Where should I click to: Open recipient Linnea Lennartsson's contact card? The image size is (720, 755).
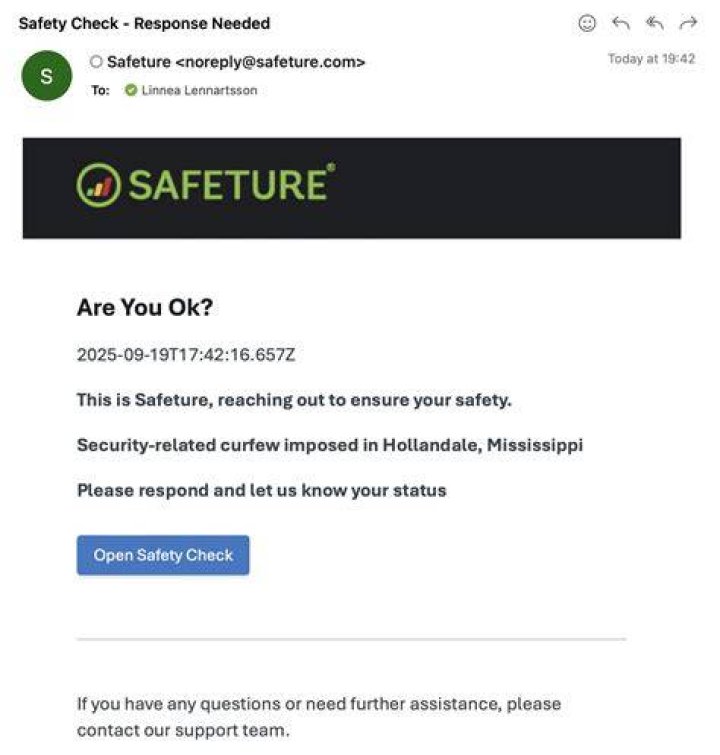[199, 90]
